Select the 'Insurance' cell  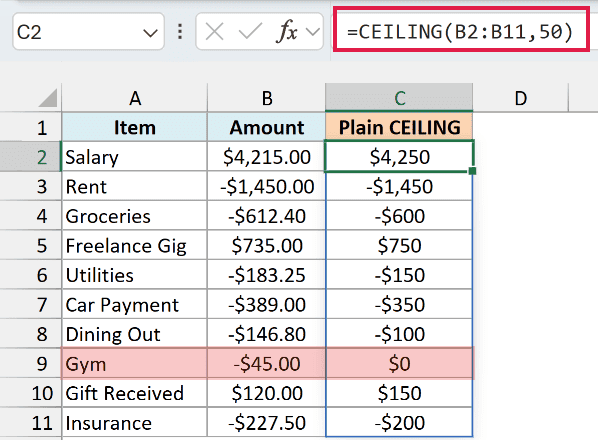pyautogui.click(x=135, y=422)
